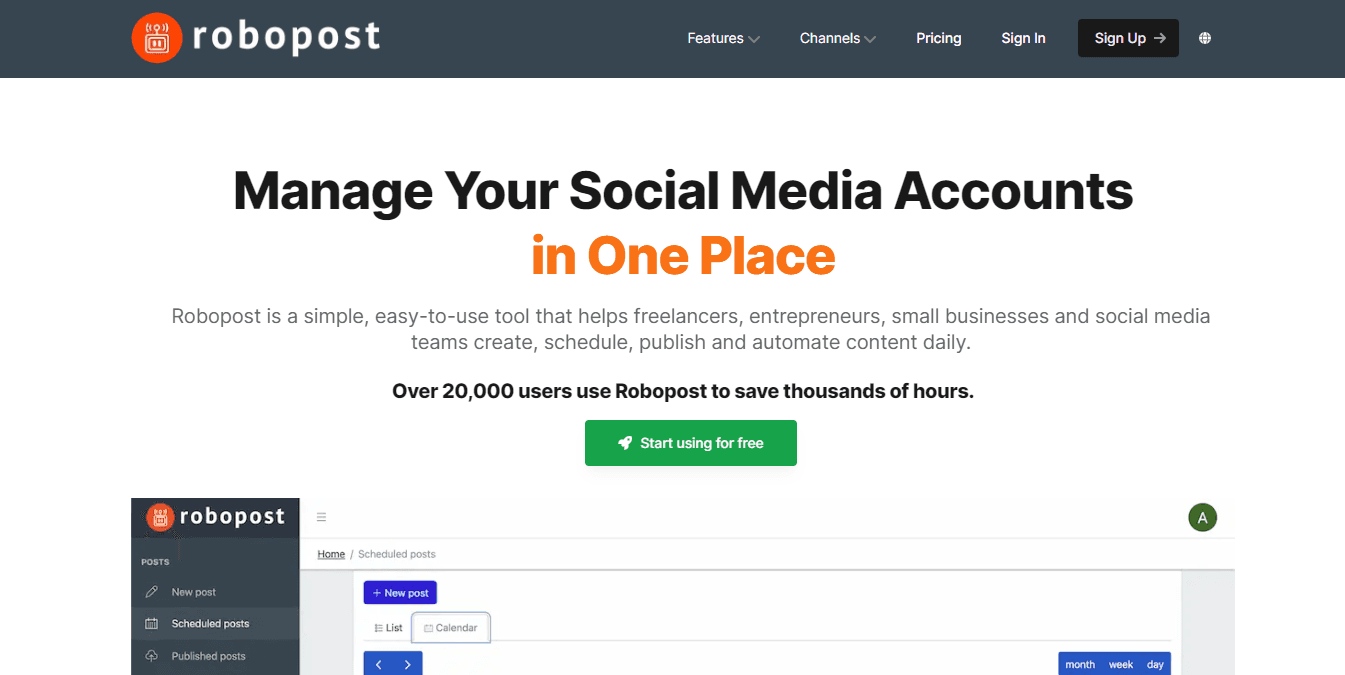Viewport: 1345px width, 675px height.
Task: Switch to the List tab
Action: (x=388, y=628)
